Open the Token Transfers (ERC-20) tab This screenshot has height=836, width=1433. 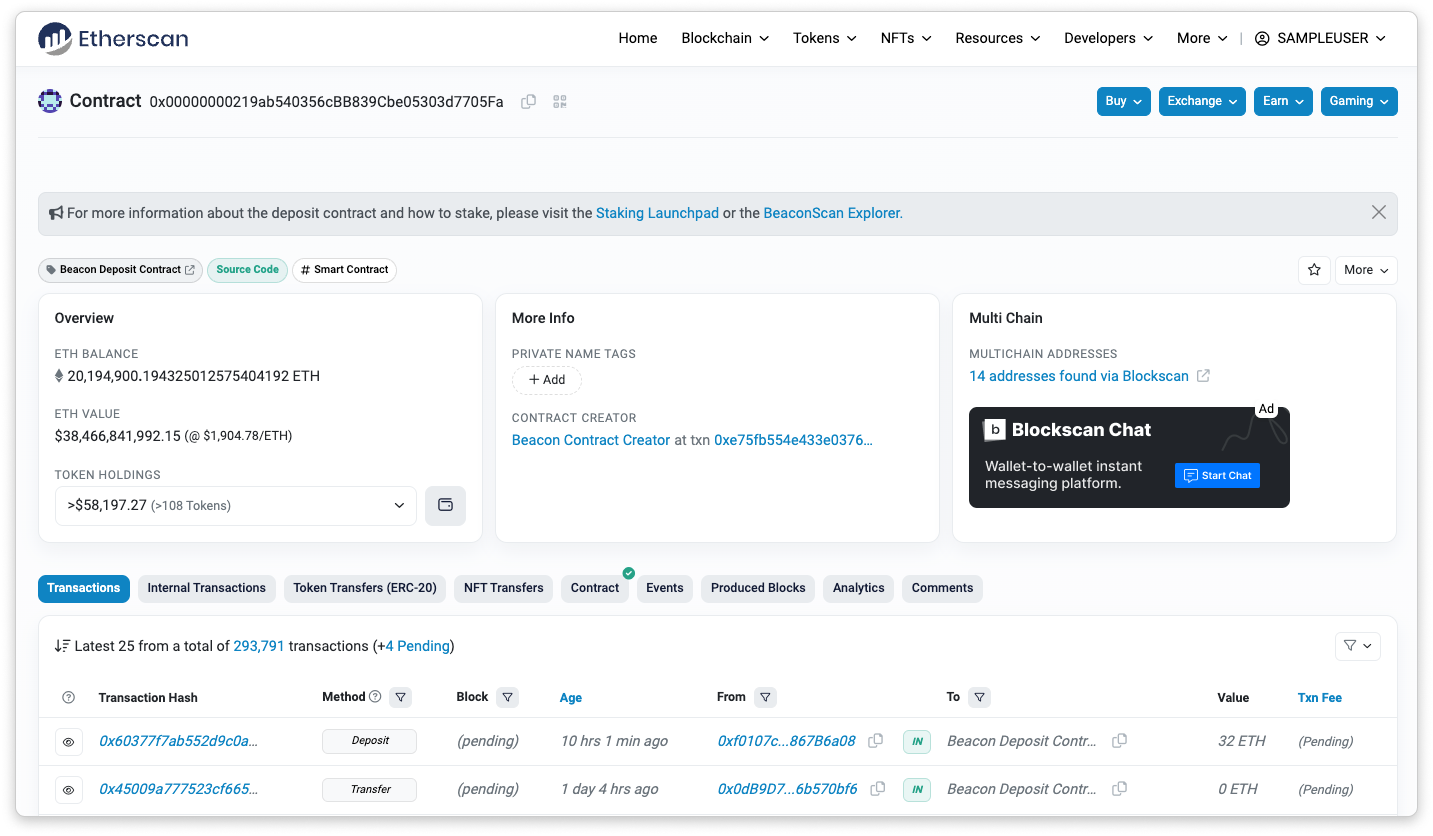coord(365,588)
